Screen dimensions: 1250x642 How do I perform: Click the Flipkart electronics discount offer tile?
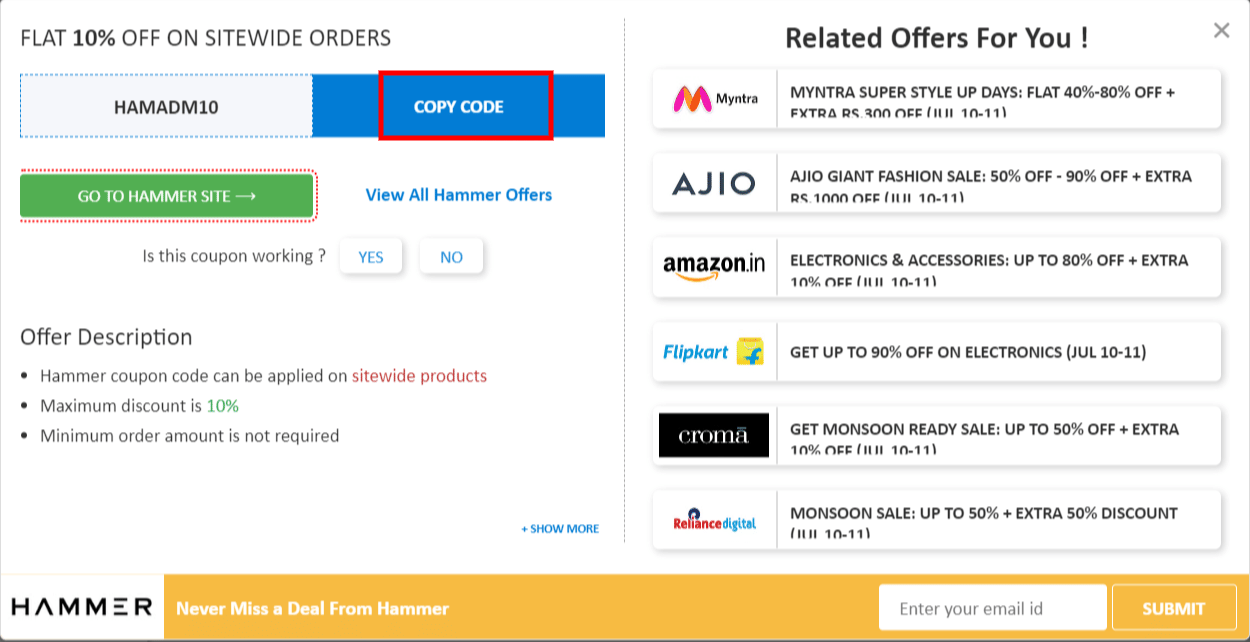990,351
